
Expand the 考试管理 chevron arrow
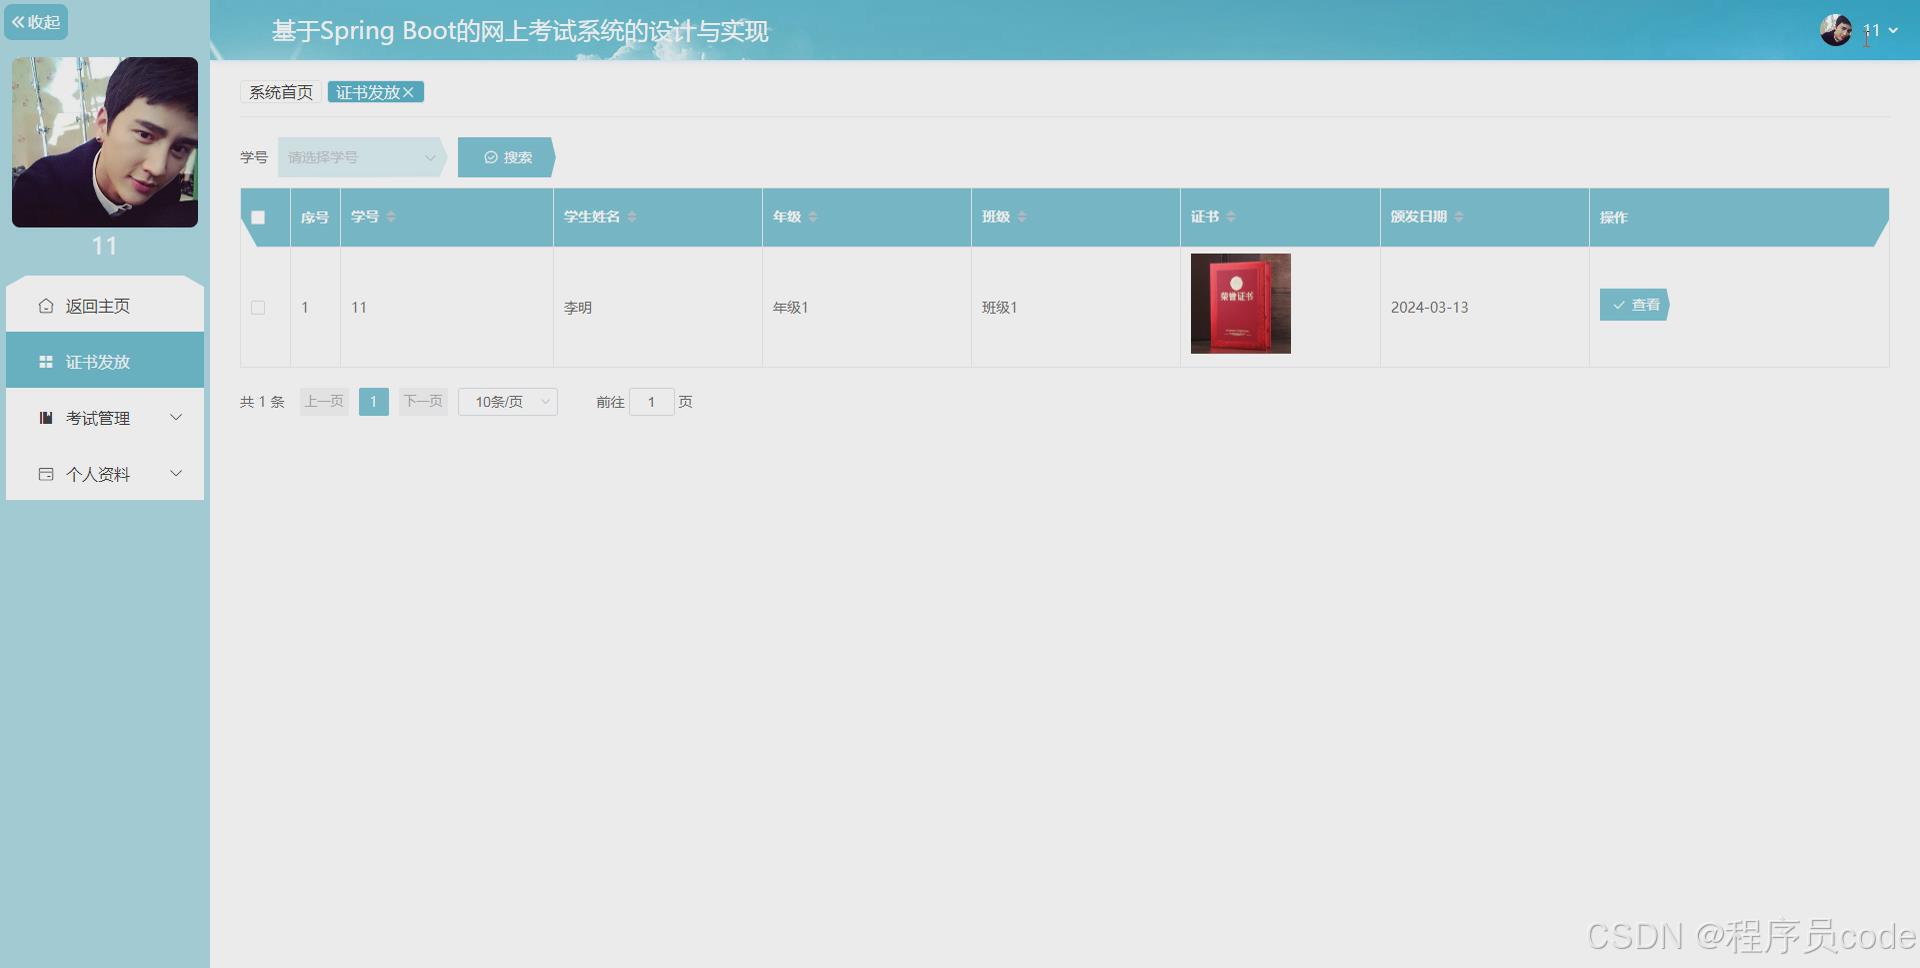176,418
